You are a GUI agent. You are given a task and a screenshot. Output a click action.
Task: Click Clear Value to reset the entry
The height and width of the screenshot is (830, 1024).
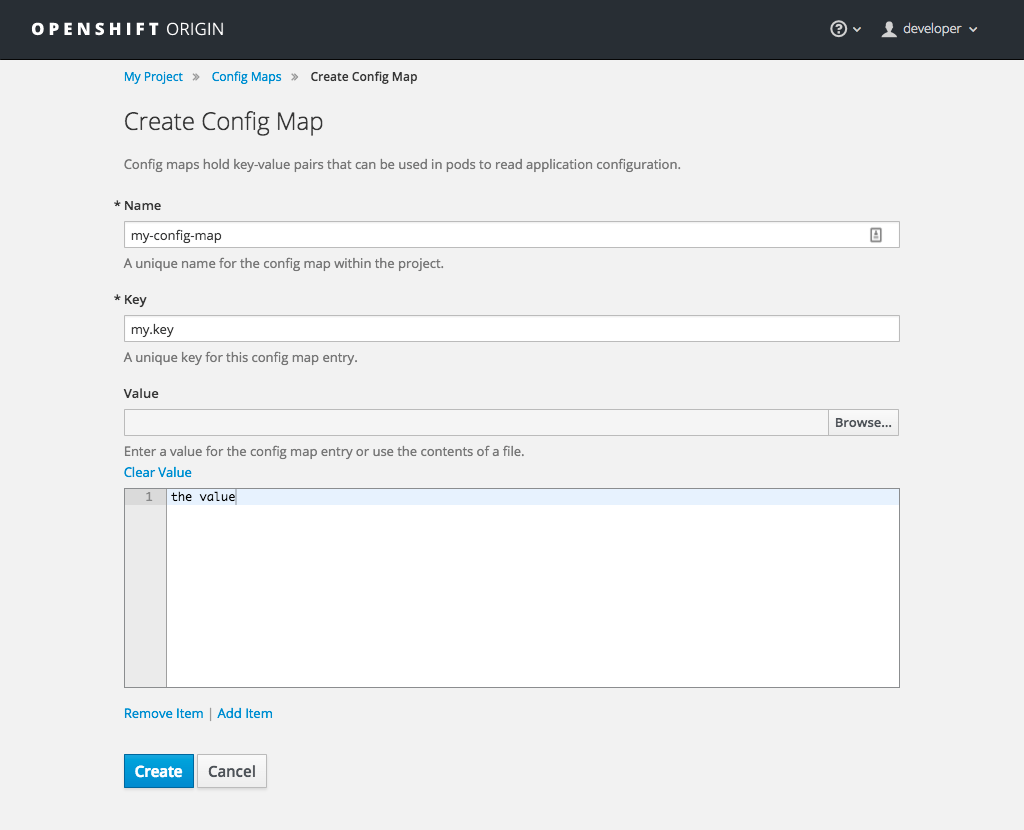[157, 472]
